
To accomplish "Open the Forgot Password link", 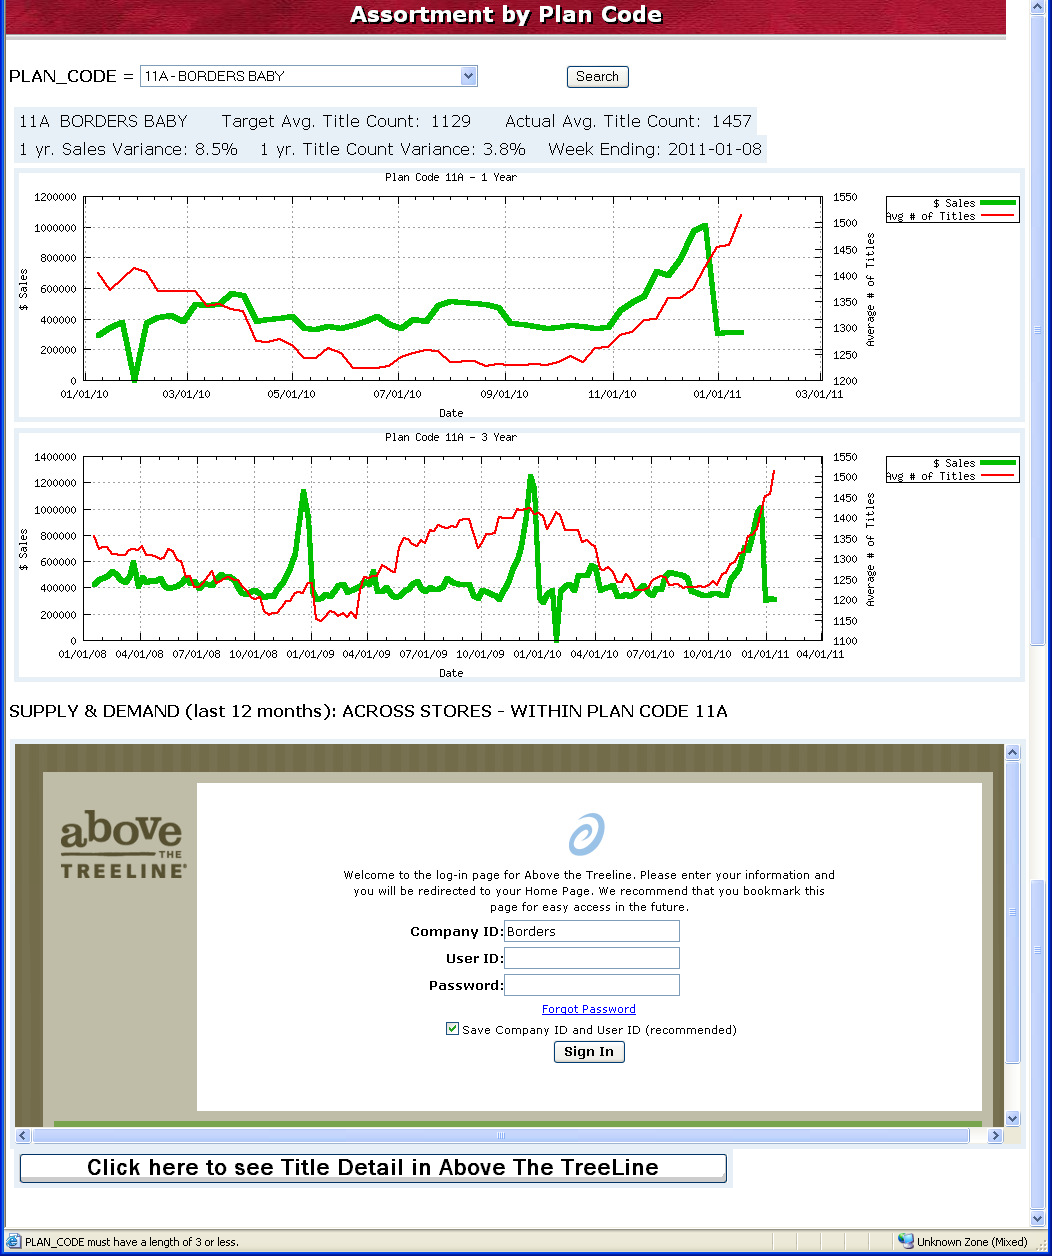I will pyautogui.click(x=589, y=1009).
